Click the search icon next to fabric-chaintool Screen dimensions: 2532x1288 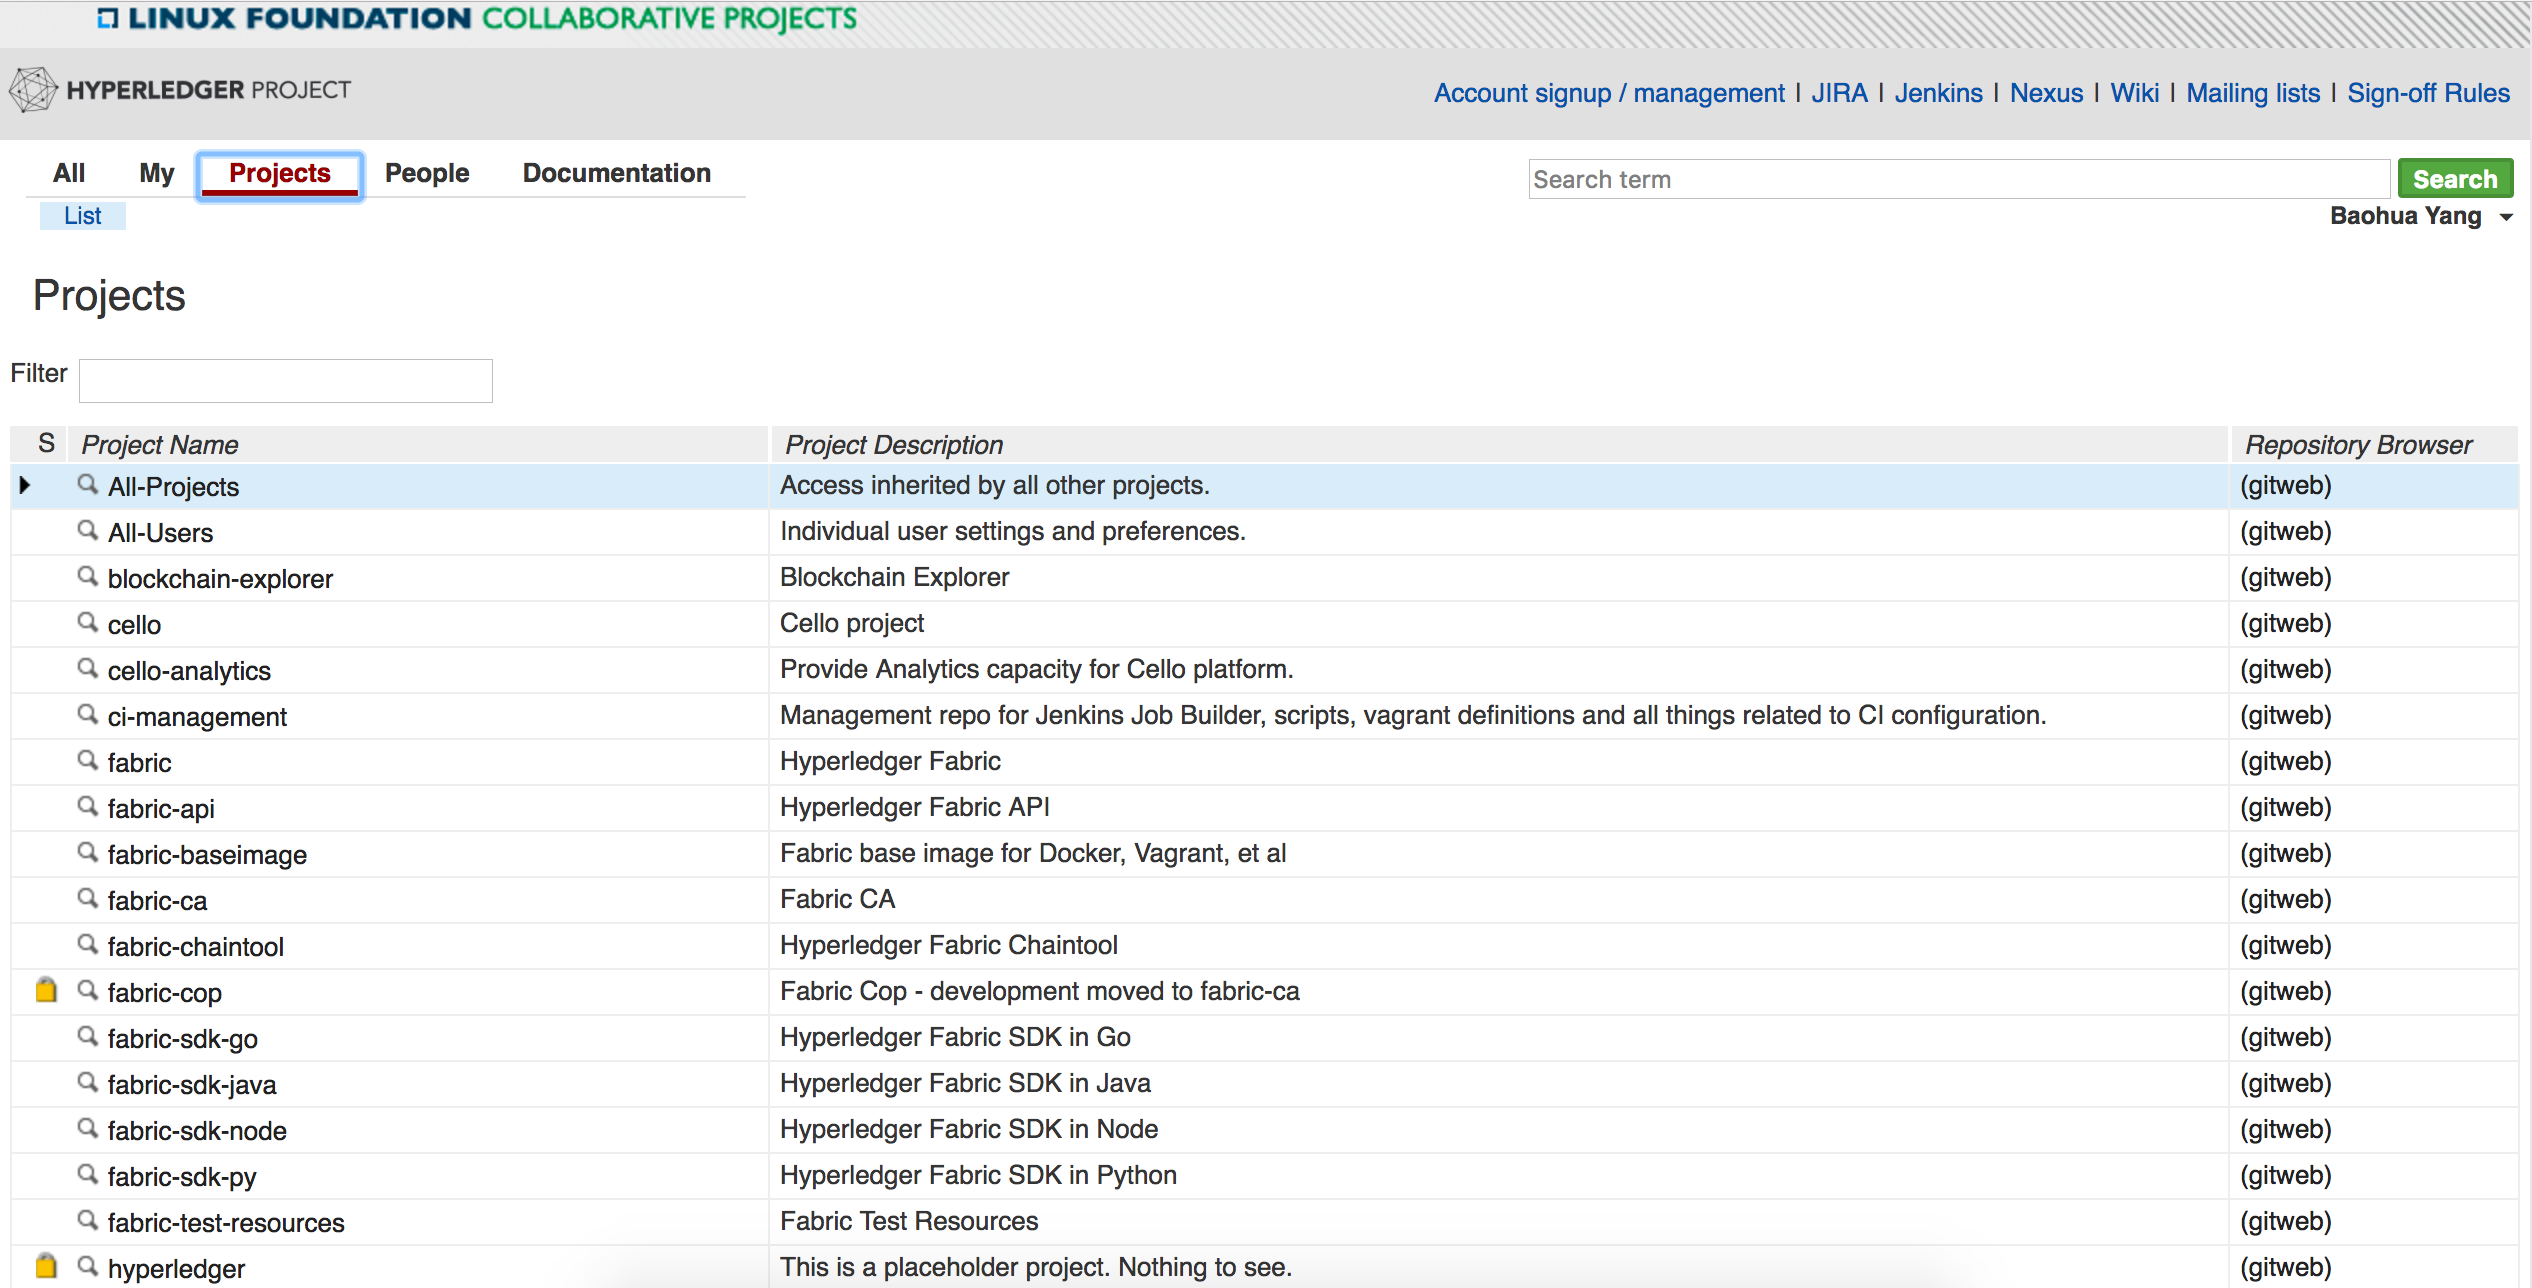(x=88, y=944)
